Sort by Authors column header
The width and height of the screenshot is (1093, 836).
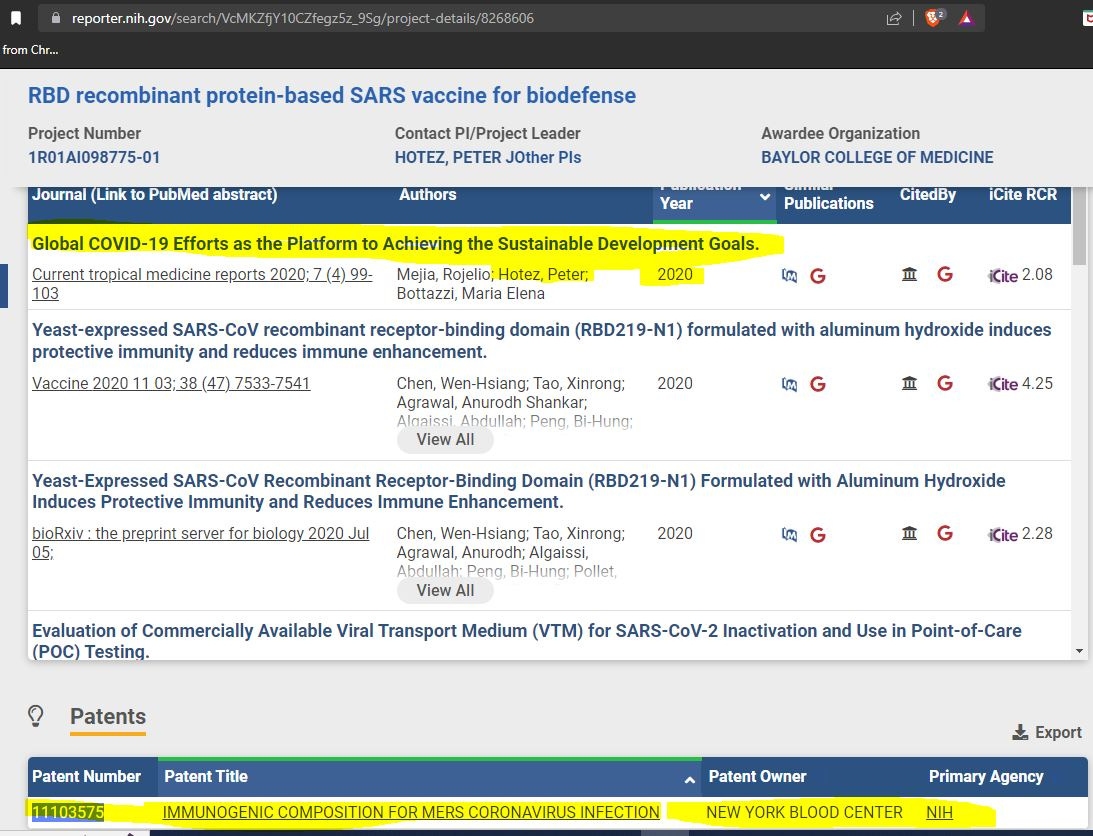pyautogui.click(x=427, y=195)
